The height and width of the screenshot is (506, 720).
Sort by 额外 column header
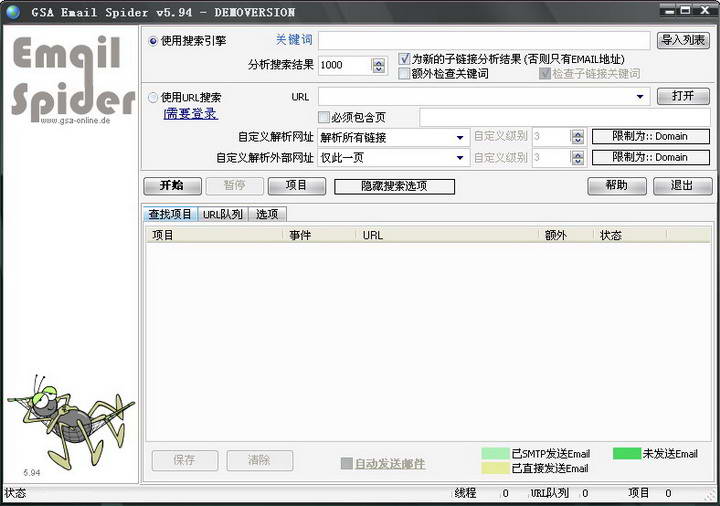tap(566, 235)
